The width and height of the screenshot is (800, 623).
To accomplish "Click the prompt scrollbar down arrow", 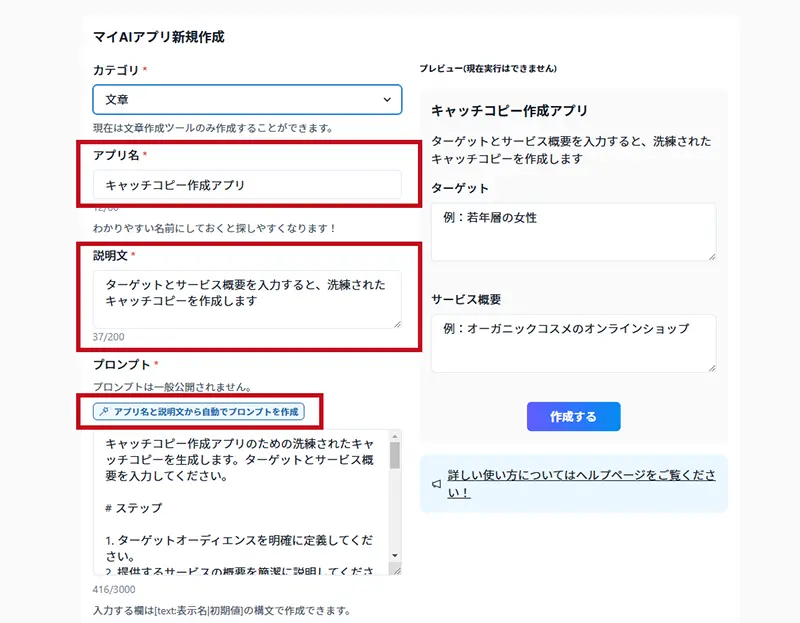I will [394, 556].
